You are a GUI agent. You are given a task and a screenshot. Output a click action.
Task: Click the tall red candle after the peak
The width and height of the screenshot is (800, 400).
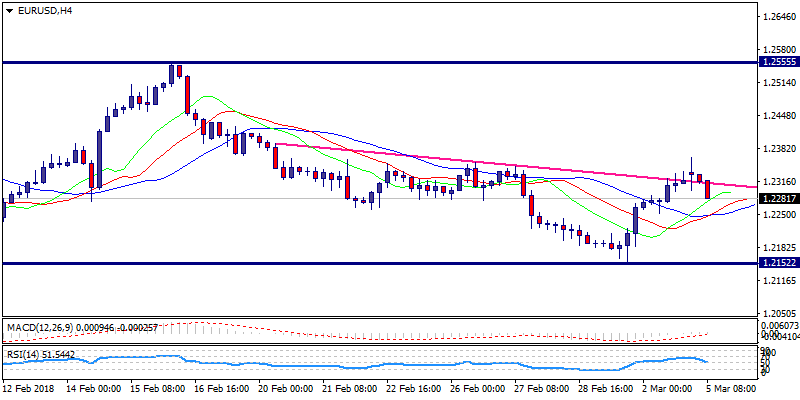pyautogui.click(x=187, y=95)
